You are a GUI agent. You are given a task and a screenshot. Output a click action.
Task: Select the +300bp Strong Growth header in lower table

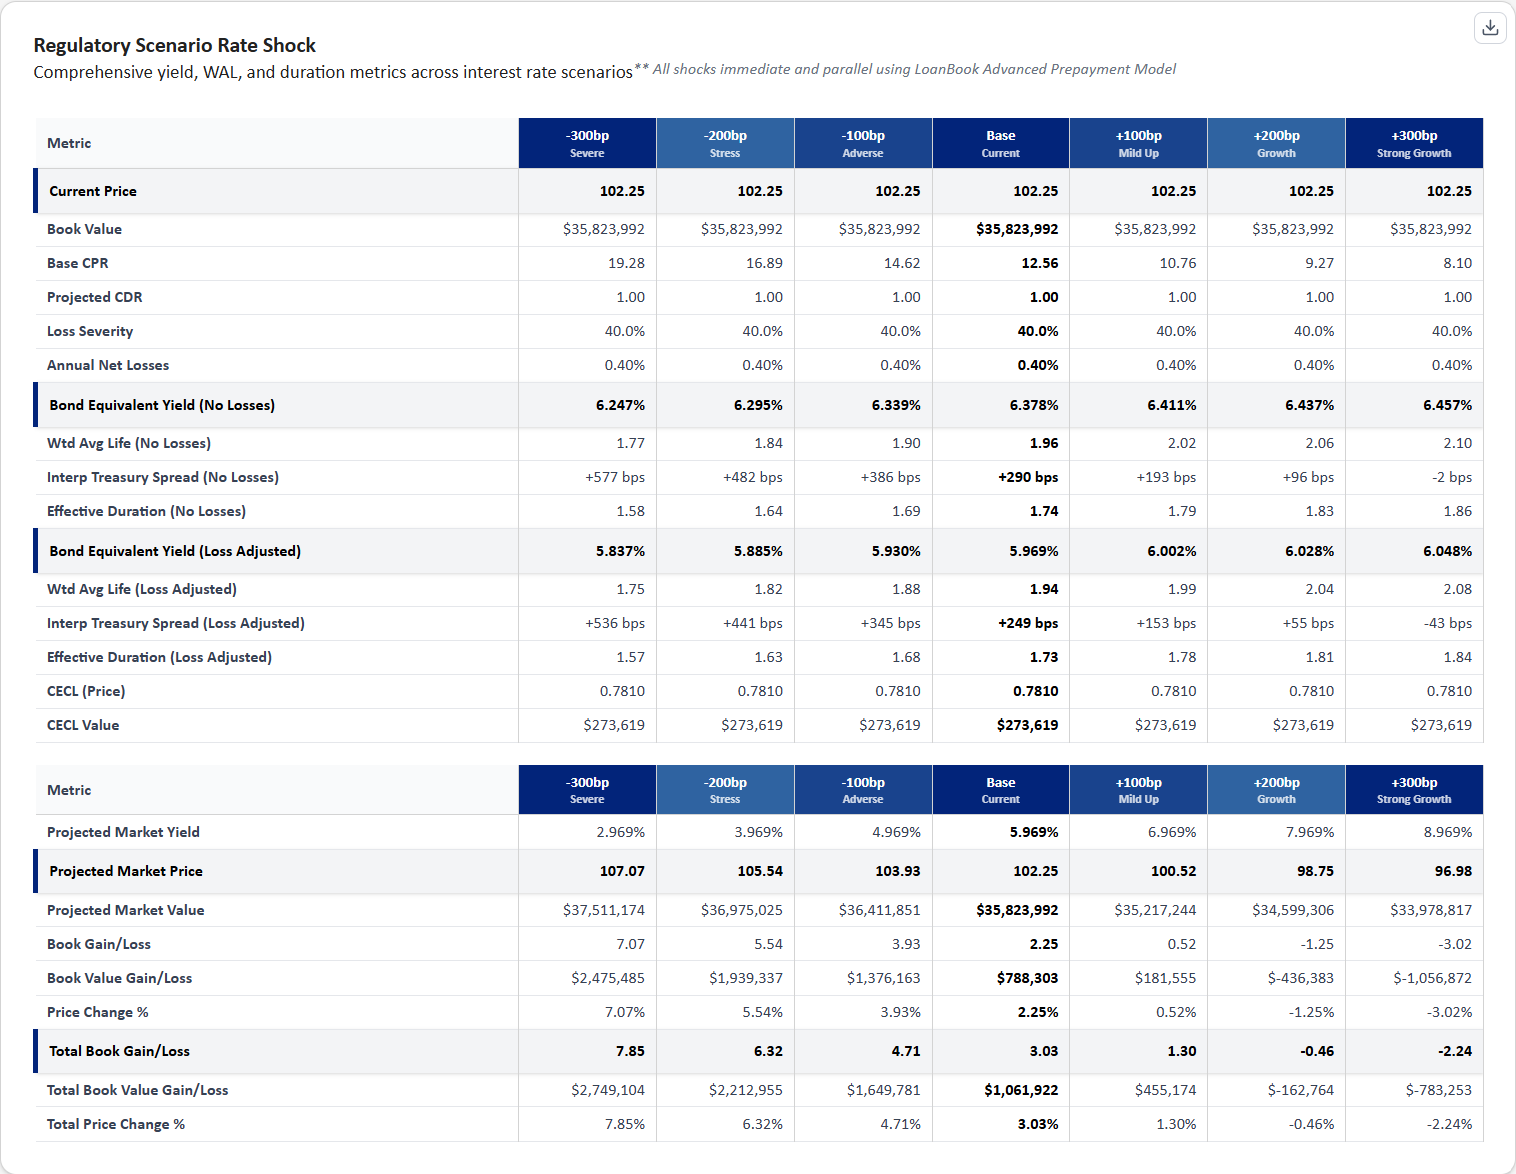pyautogui.click(x=1413, y=790)
